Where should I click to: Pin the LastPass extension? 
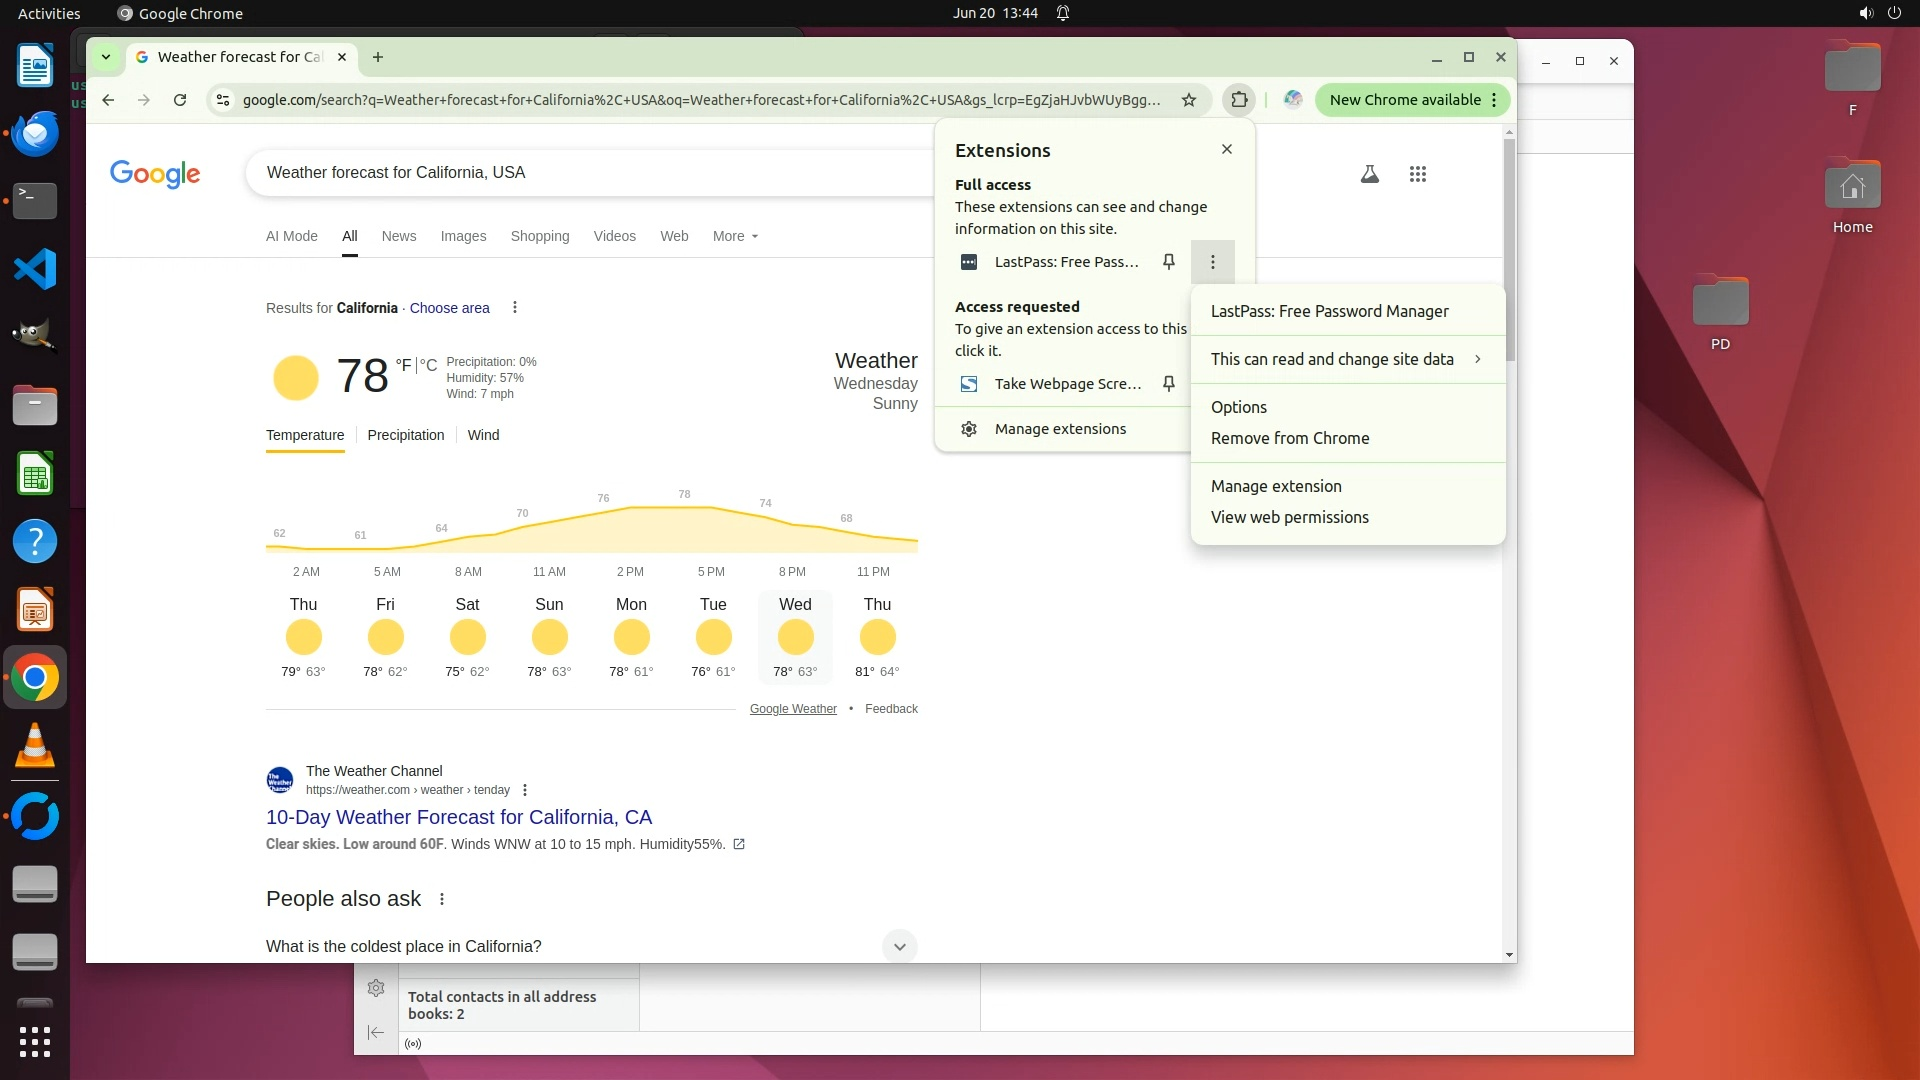(1168, 262)
